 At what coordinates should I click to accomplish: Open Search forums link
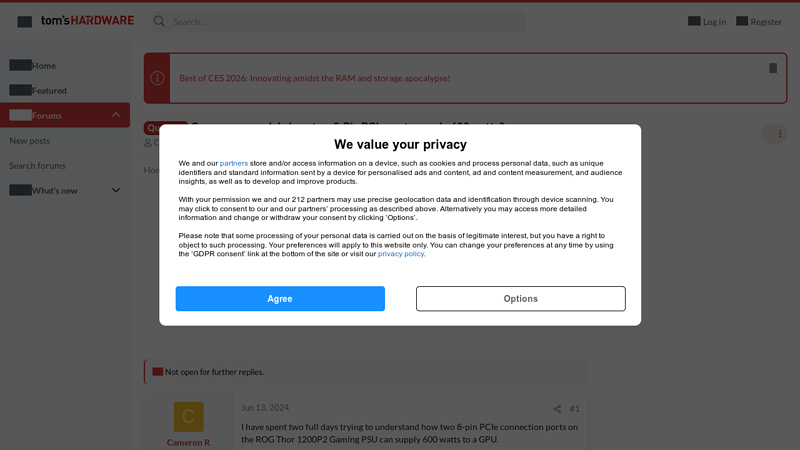38,166
